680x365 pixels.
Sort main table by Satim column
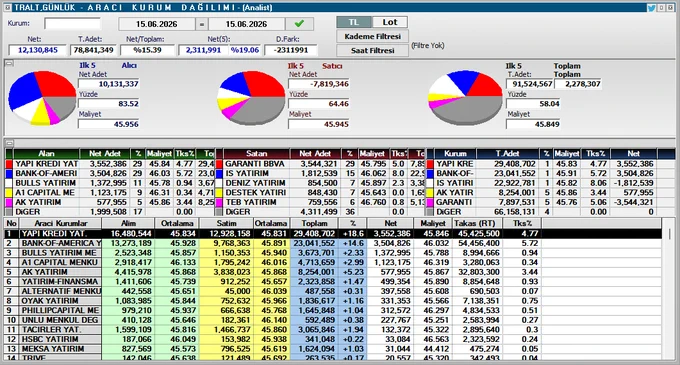pos(226,223)
